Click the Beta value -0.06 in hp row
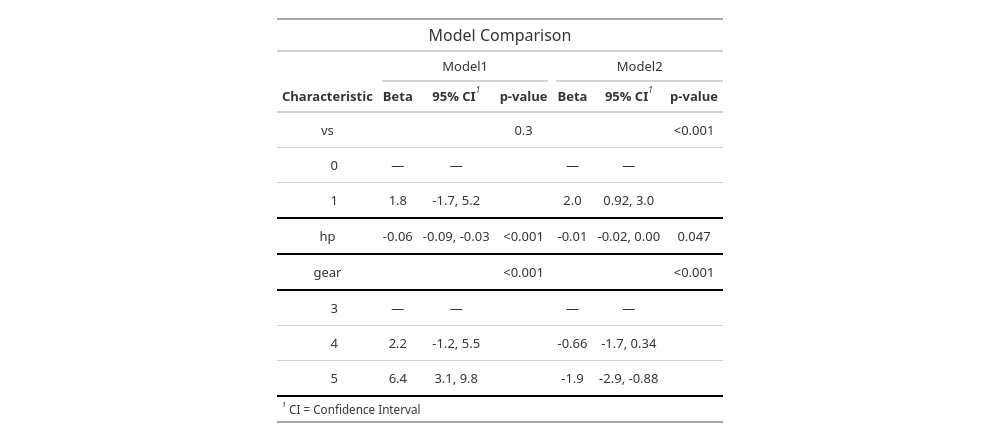The width and height of the screenshot is (1000, 441). tap(397, 237)
